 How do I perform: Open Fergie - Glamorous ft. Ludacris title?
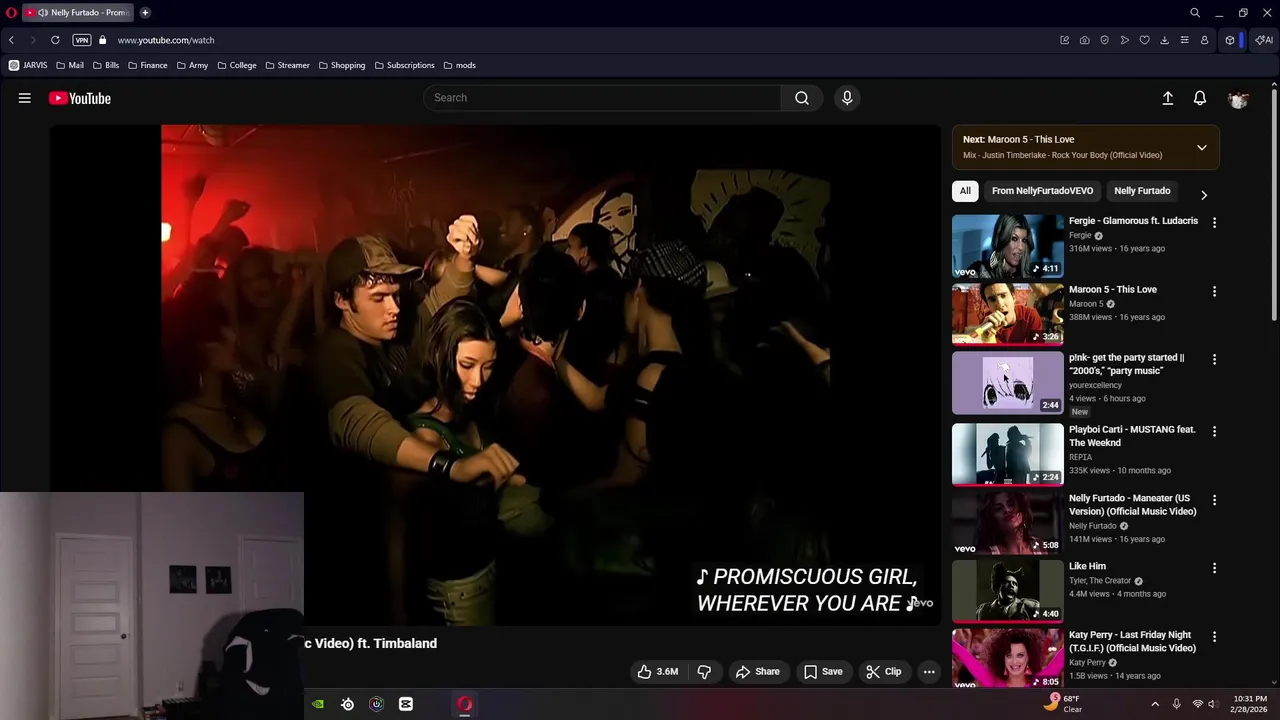point(1133,221)
